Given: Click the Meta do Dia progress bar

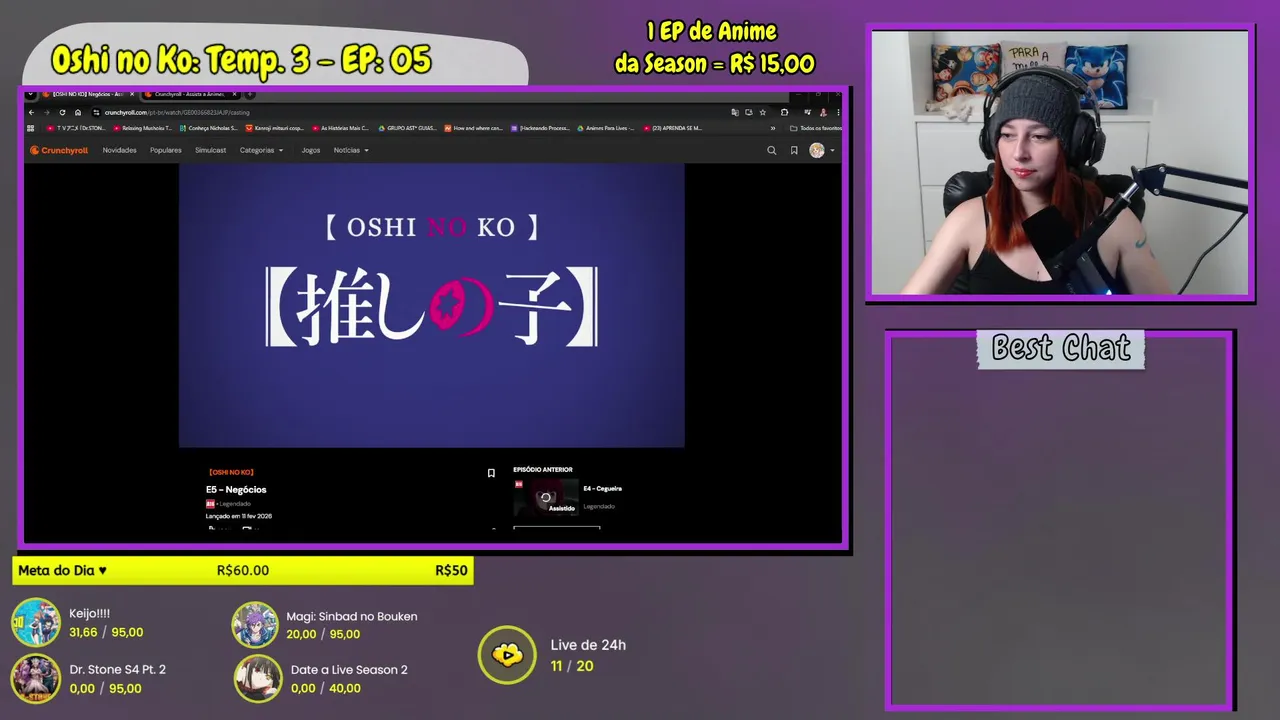Looking at the screenshot, I should (243, 570).
